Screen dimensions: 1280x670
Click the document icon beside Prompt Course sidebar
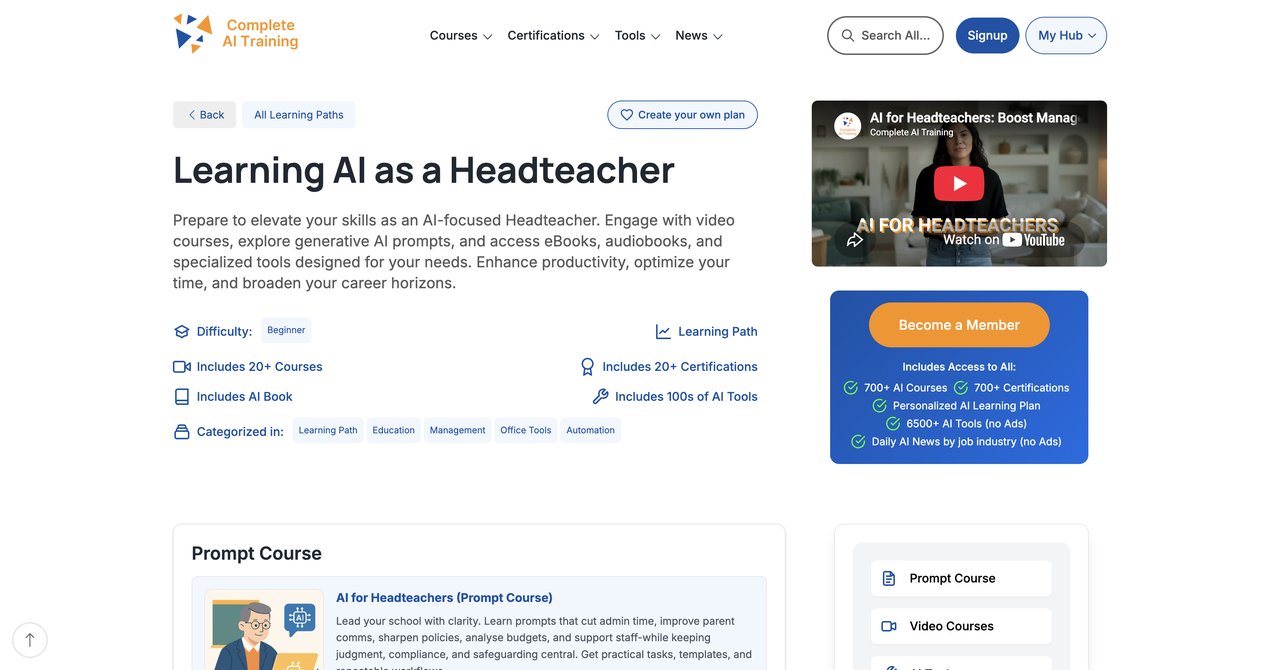[889, 578]
